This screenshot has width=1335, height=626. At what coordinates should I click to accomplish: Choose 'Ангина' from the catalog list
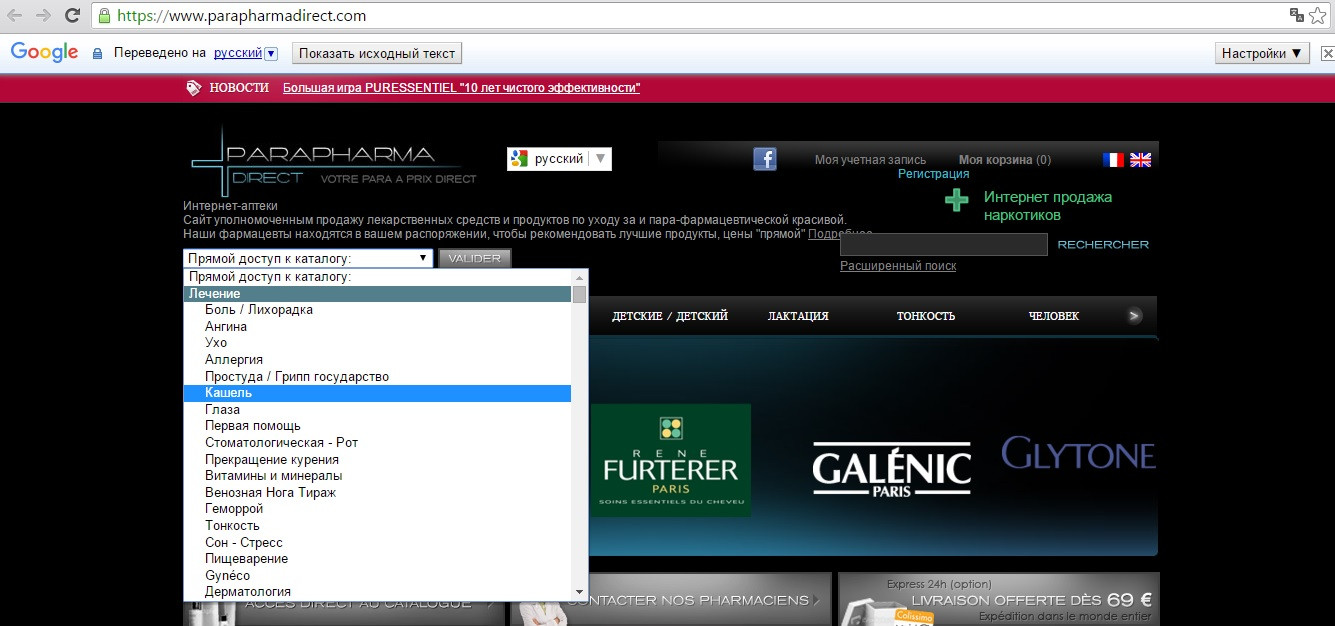pos(377,327)
